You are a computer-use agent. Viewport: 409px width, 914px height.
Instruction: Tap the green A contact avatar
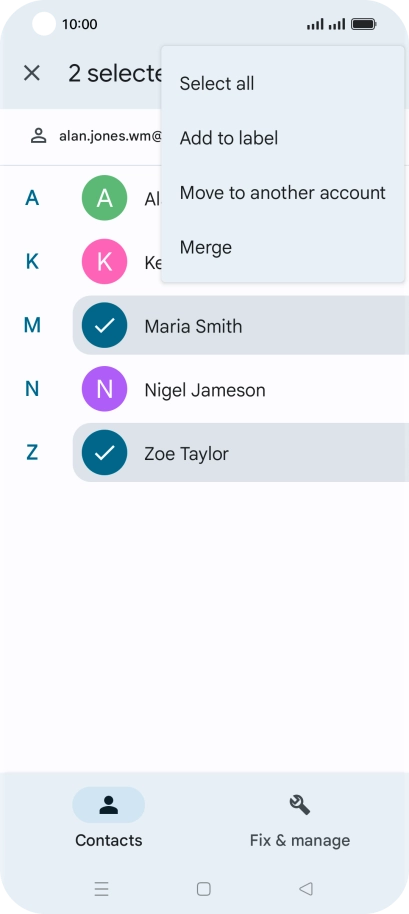pyautogui.click(x=104, y=198)
